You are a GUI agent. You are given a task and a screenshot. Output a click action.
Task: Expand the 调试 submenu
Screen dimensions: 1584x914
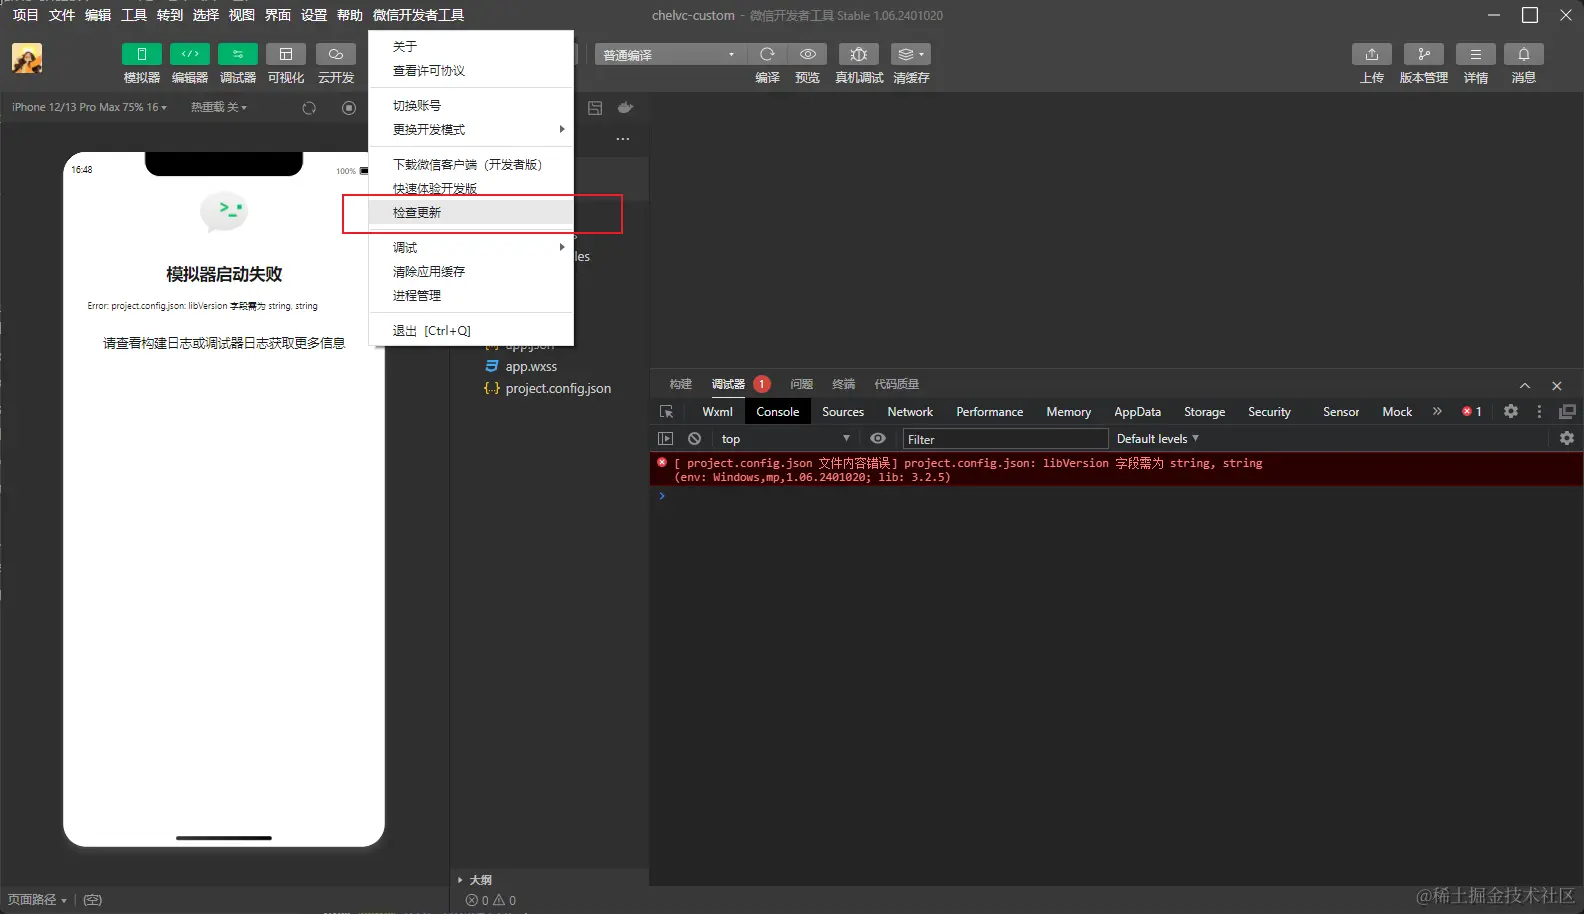click(471, 248)
